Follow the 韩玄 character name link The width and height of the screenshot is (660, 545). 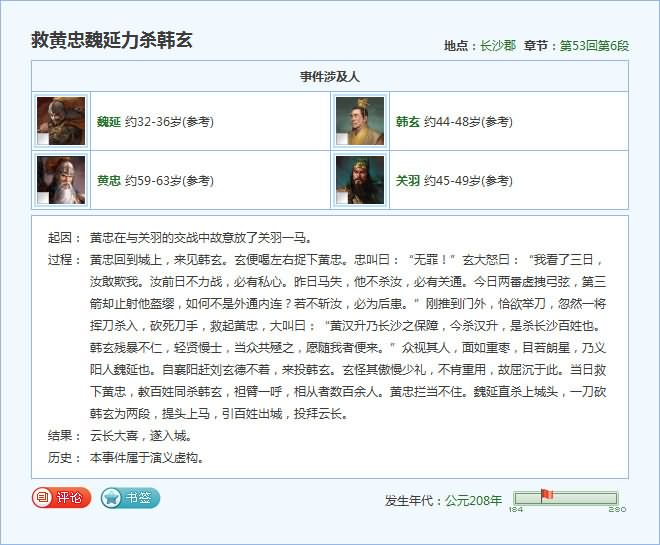click(407, 122)
